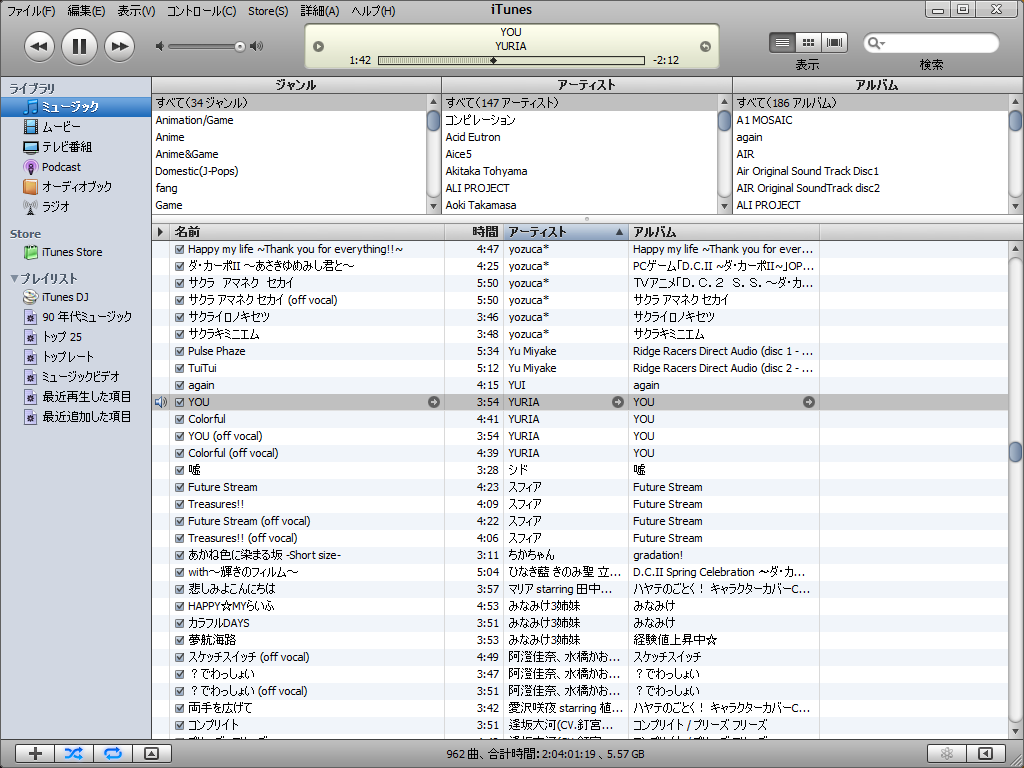Select Anime&Game genre
Viewport: 1024px width, 768px height.
click(x=289, y=154)
